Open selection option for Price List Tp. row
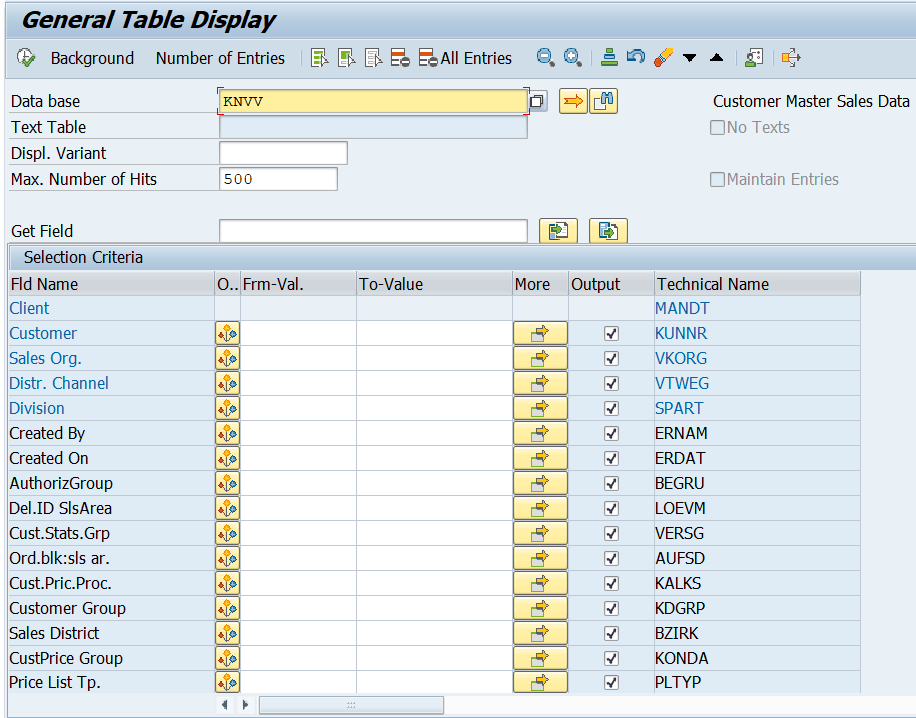Viewport: 916px width, 718px height. [x=227, y=682]
